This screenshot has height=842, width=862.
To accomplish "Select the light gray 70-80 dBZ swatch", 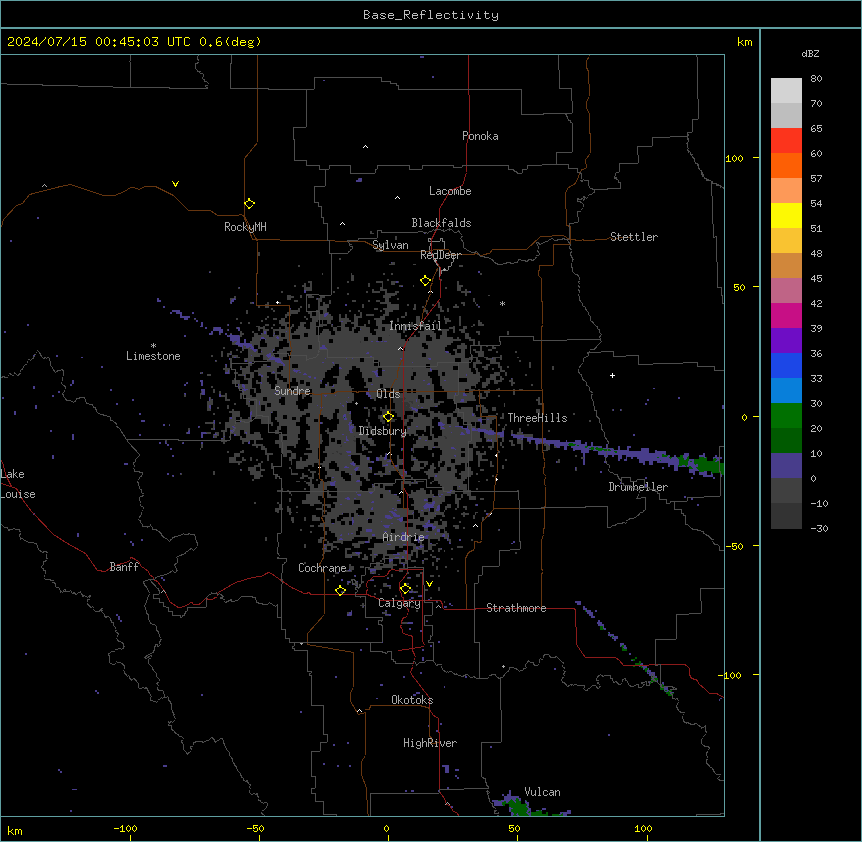I will [x=786, y=91].
